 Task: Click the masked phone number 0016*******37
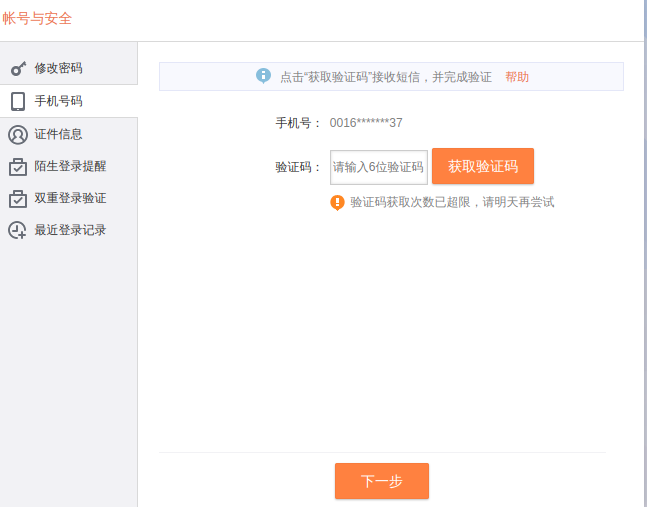(366, 123)
